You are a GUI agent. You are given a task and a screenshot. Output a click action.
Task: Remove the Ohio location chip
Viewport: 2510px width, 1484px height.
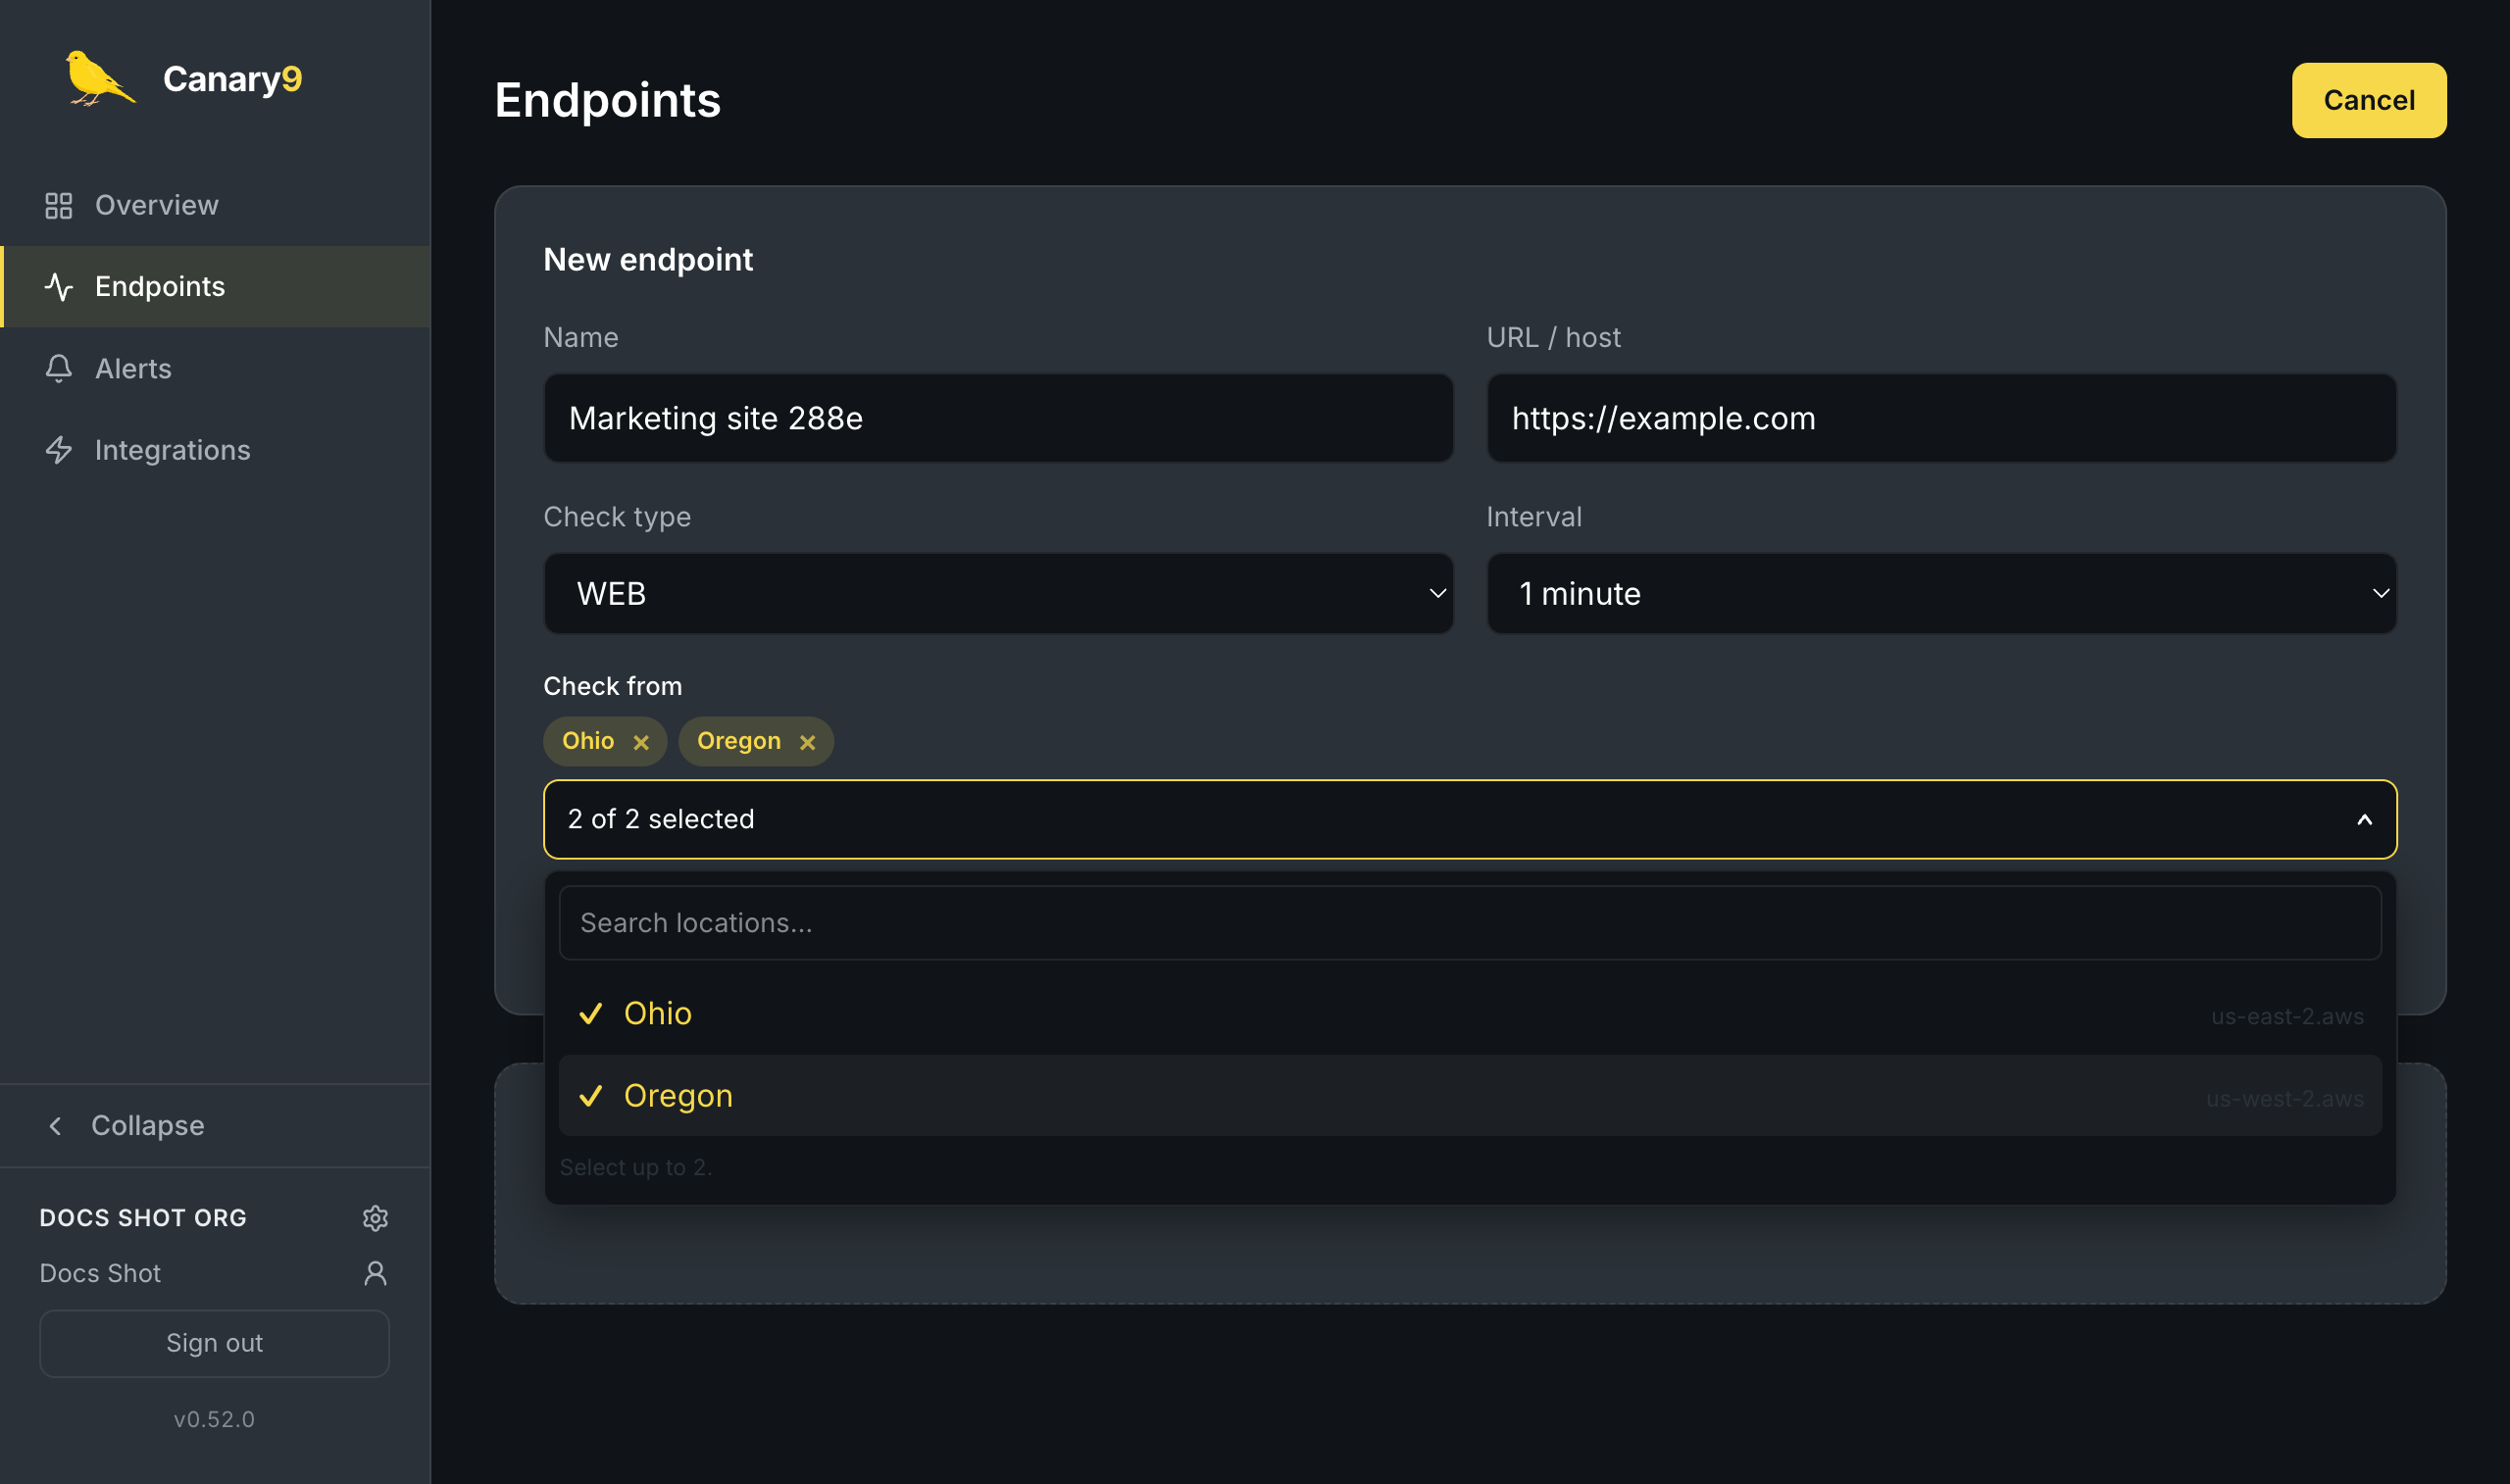(x=641, y=742)
